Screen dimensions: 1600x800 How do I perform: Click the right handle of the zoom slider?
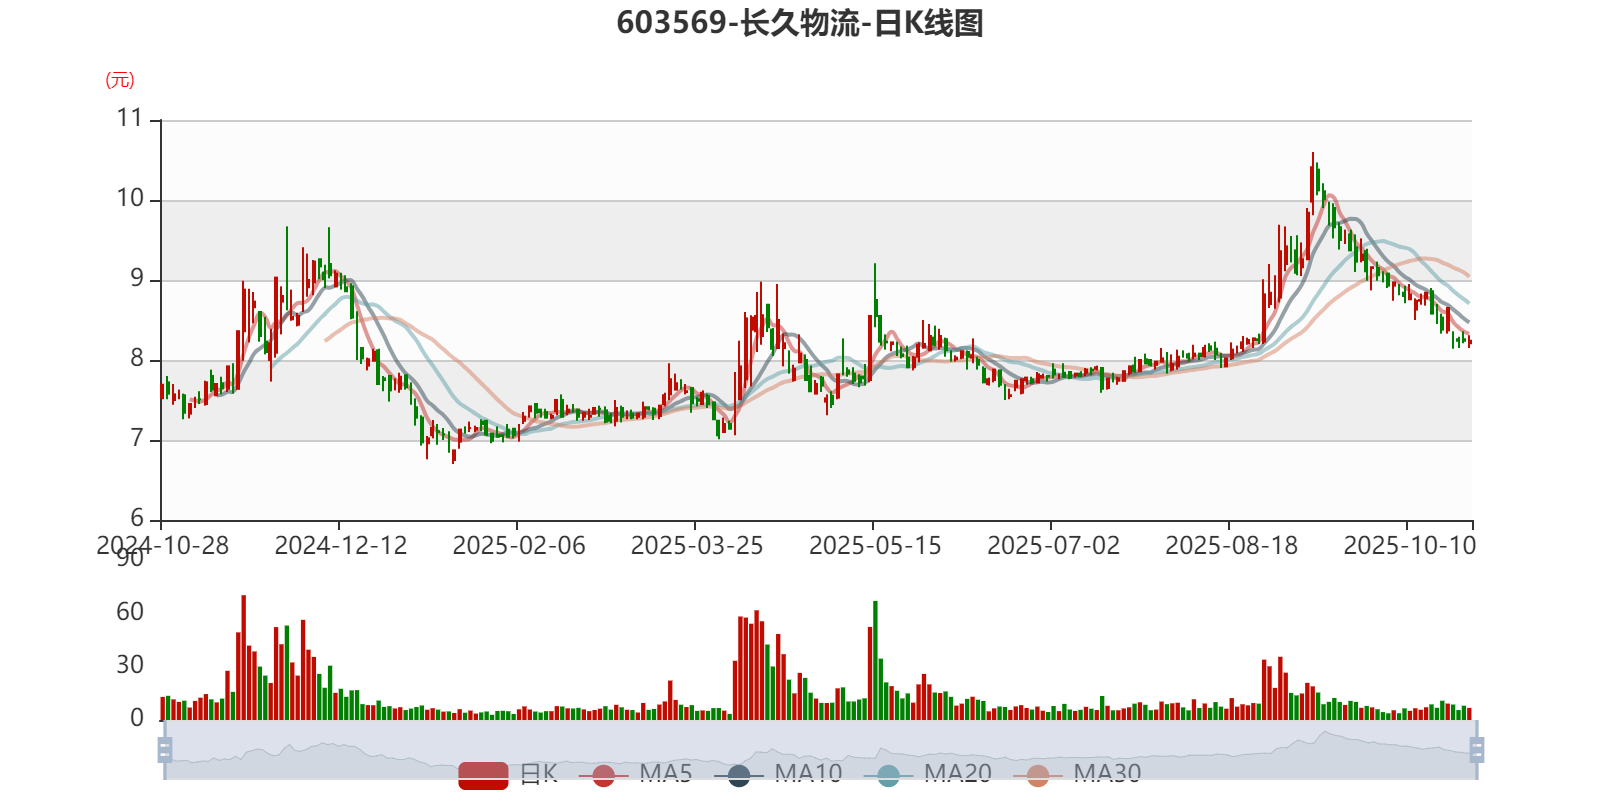(1477, 750)
